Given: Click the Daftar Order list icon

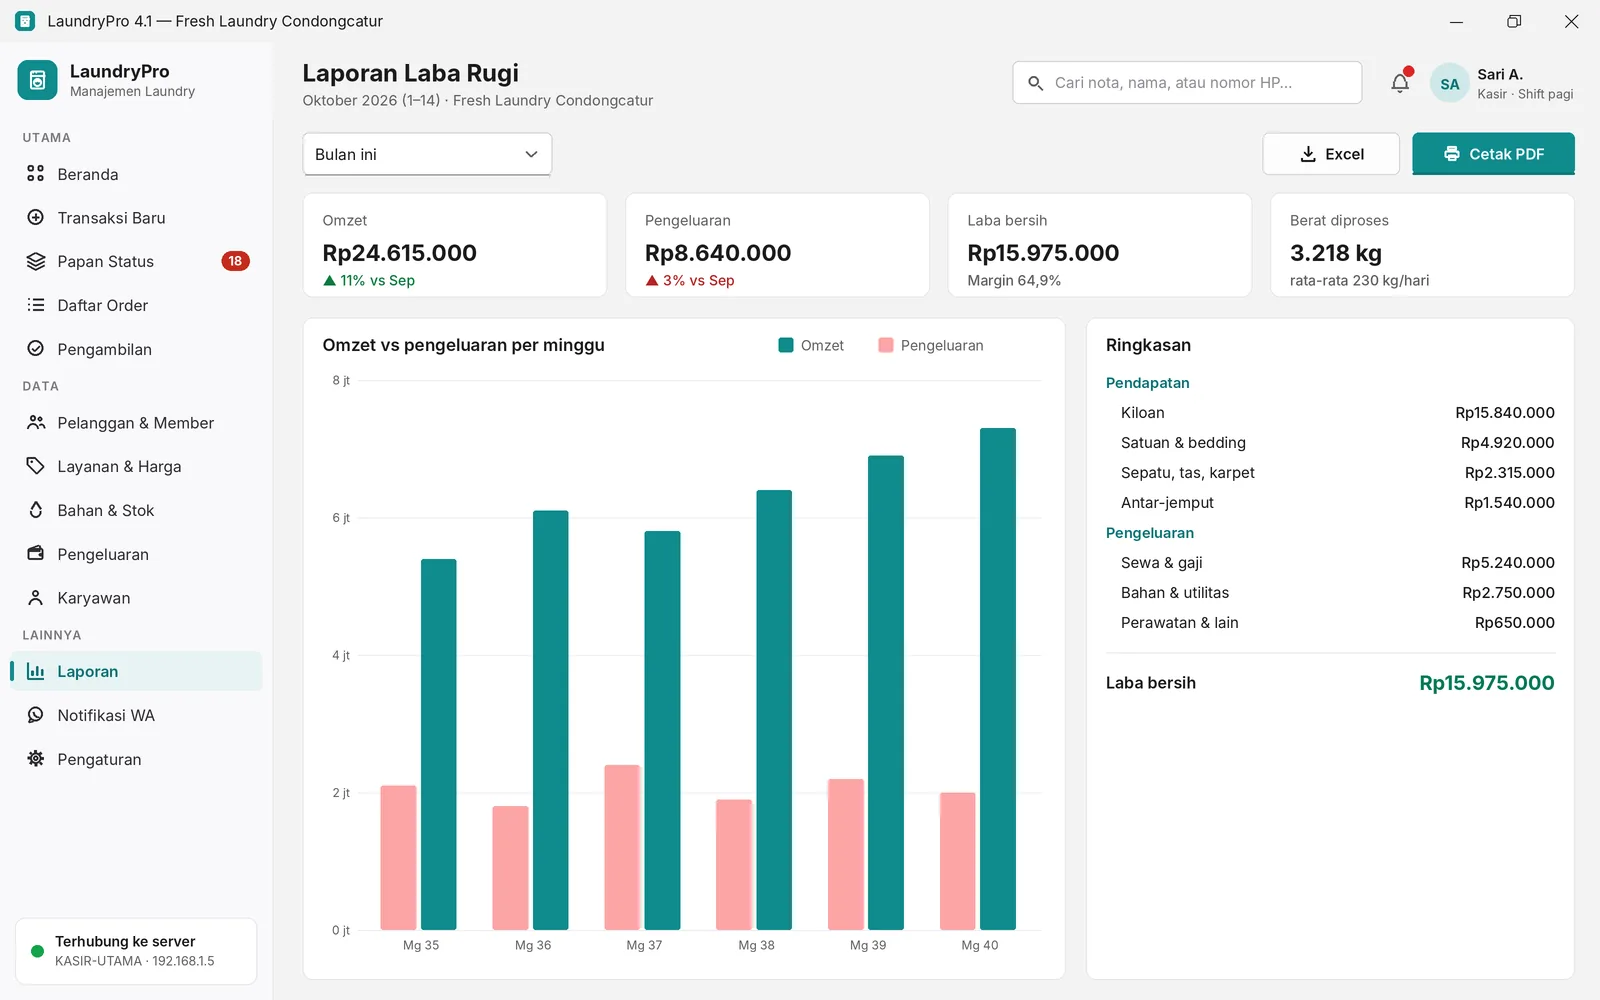Looking at the screenshot, I should (36, 305).
